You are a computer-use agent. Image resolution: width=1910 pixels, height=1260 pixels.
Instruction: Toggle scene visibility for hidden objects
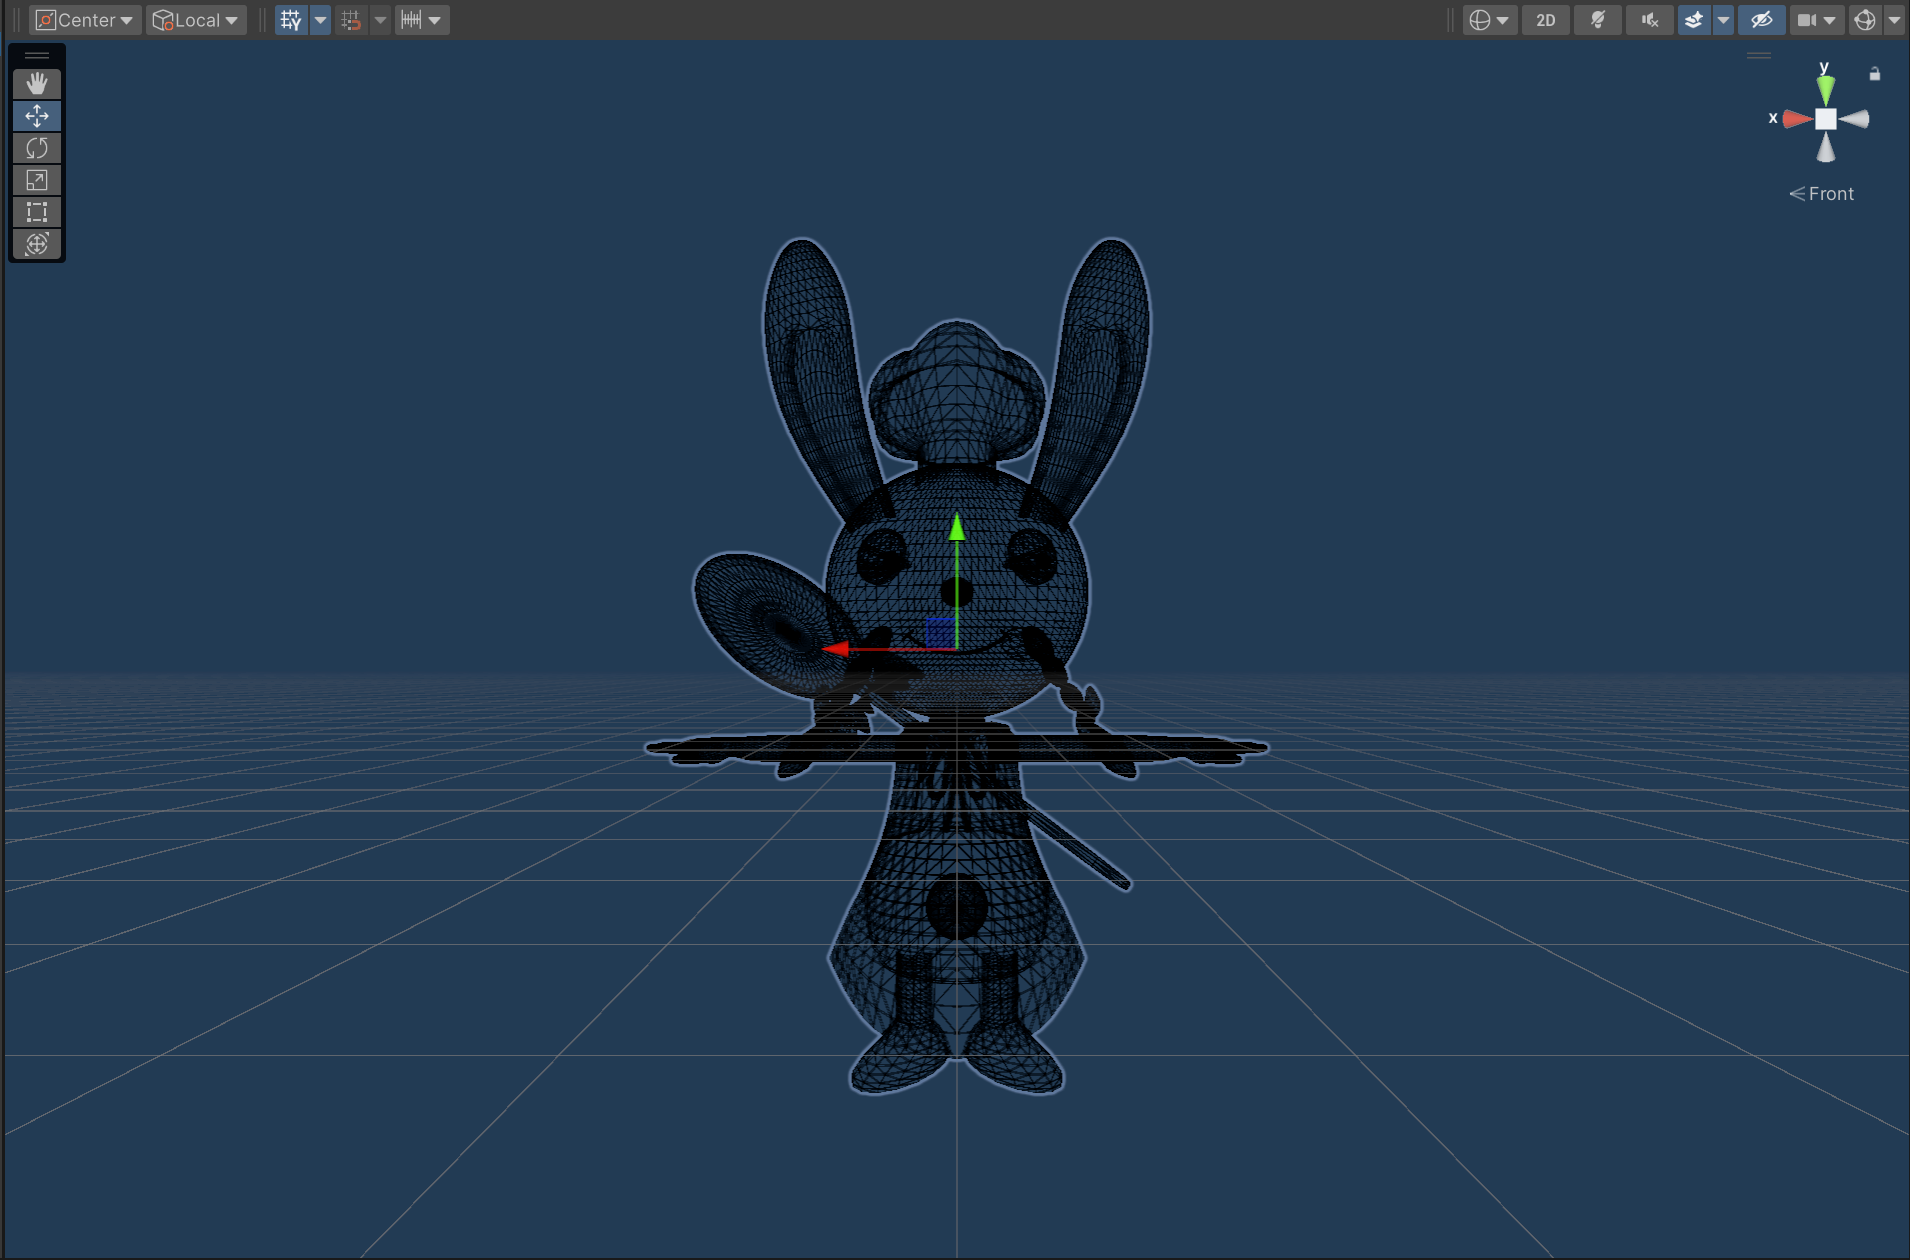(1761, 20)
